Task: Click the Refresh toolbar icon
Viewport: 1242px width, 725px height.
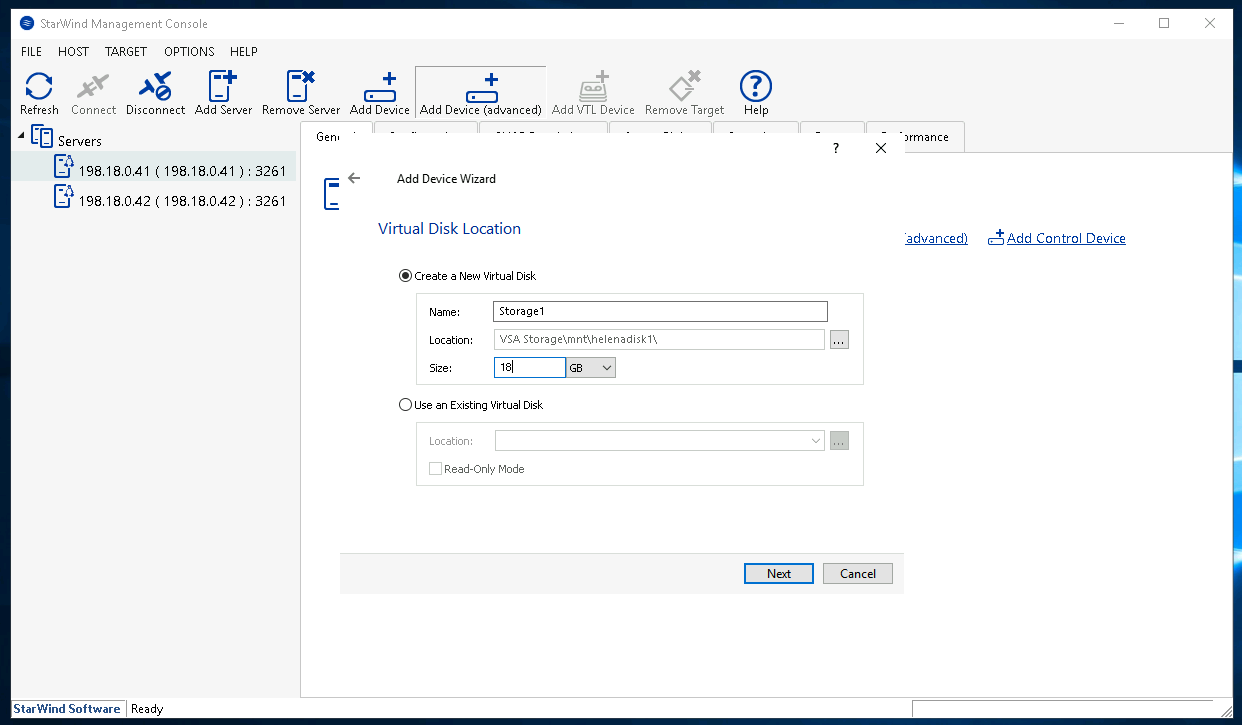Action: point(39,93)
